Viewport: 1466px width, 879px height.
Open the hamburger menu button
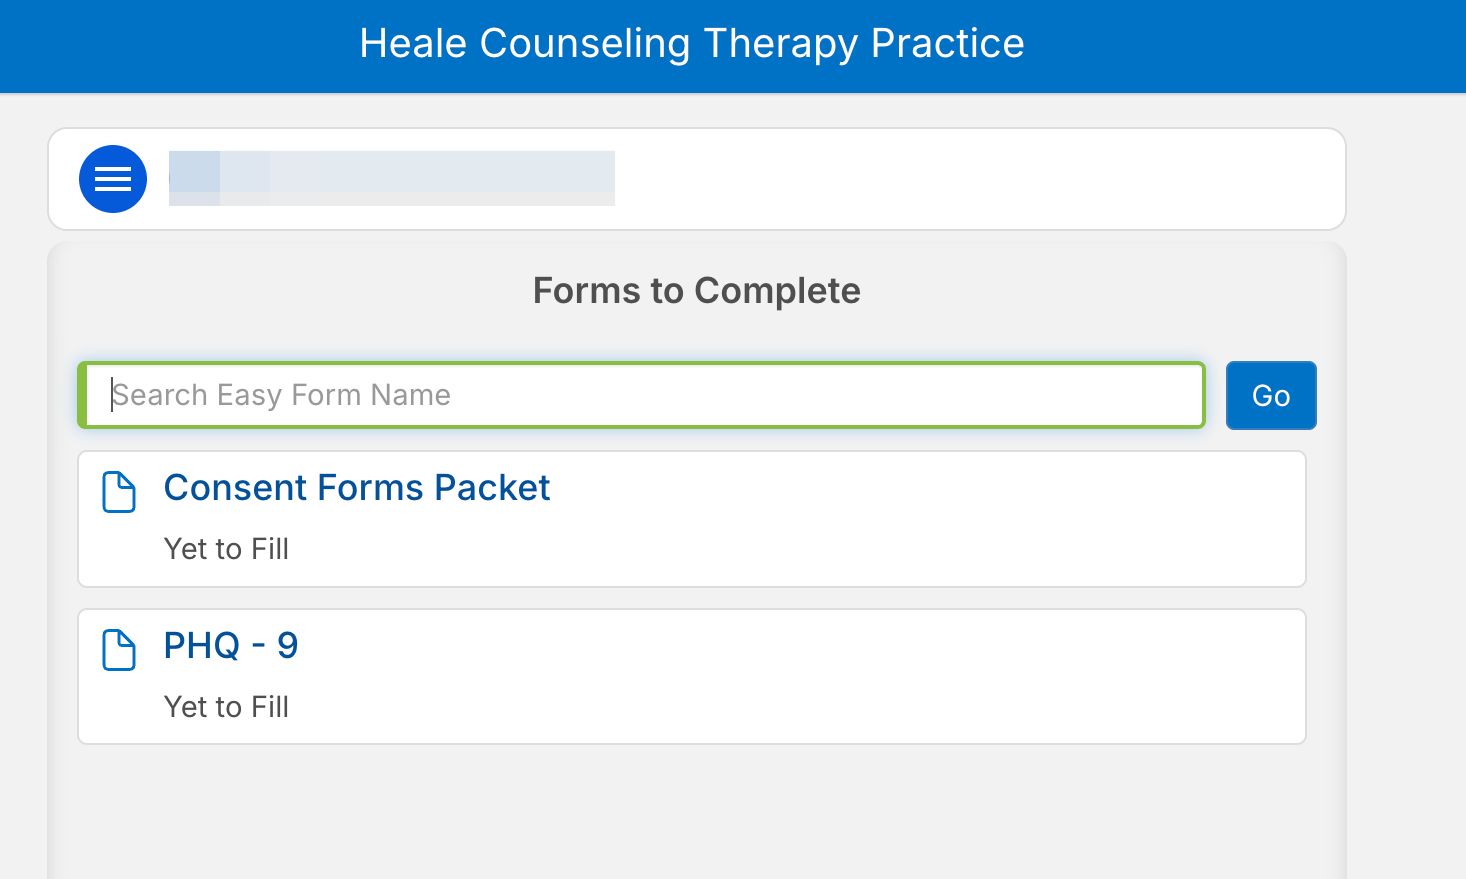coord(113,179)
